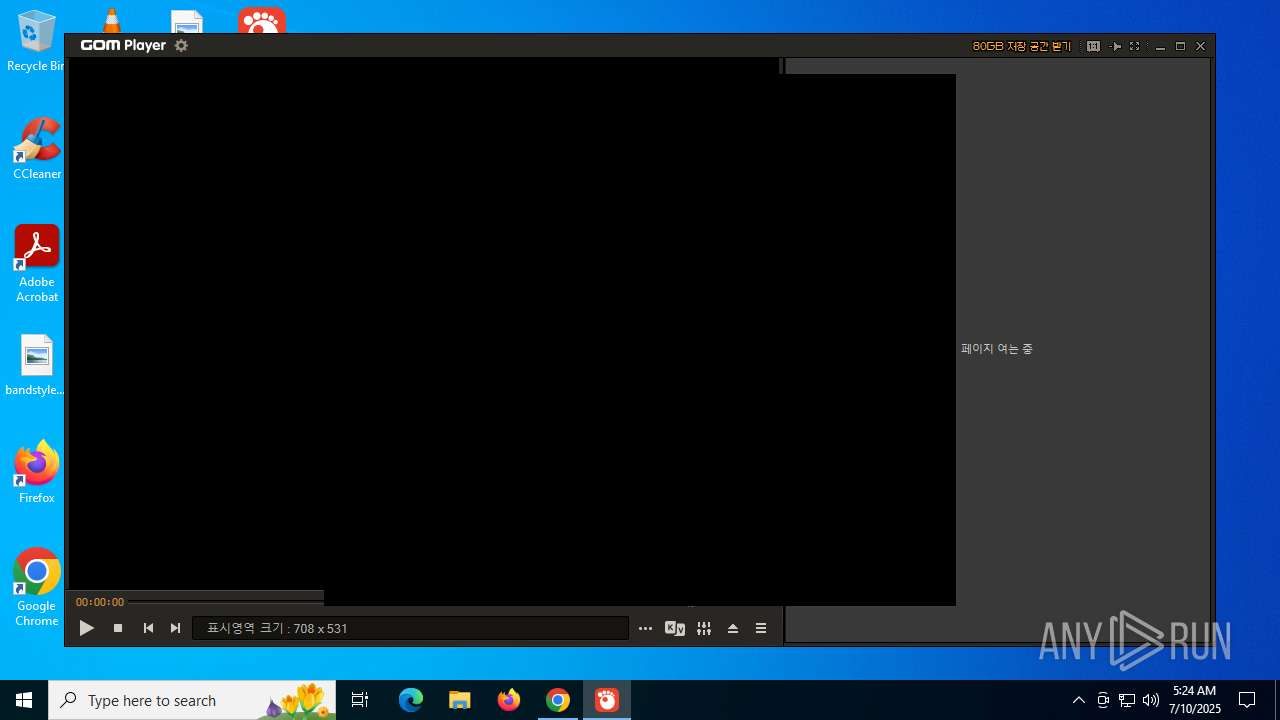The image size is (1280, 720).
Task: Open CCleaner desktop shortcut
Action: pyautogui.click(x=37, y=148)
